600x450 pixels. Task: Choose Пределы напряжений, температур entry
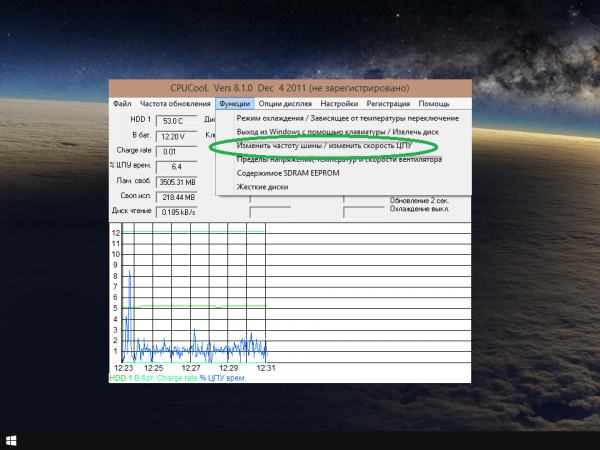(339, 160)
